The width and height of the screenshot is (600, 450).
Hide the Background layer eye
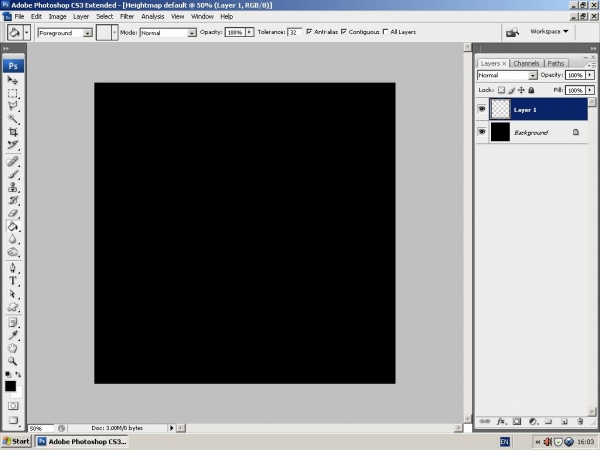coord(482,132)
